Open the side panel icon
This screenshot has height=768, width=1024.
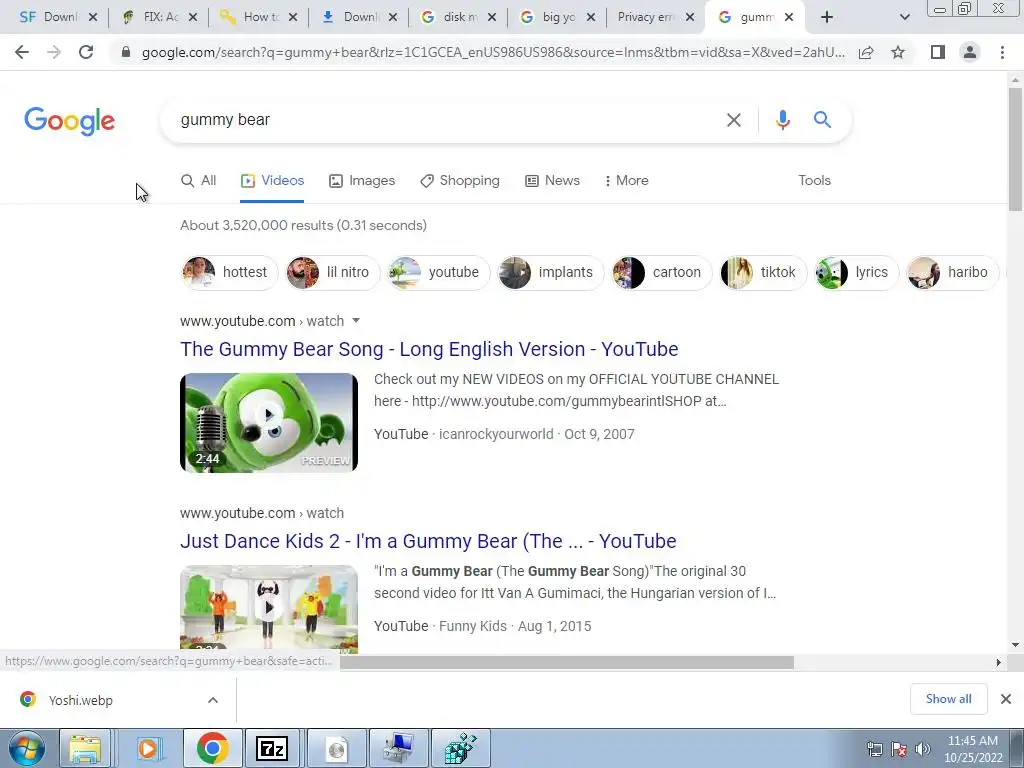(x=938, y=52)
